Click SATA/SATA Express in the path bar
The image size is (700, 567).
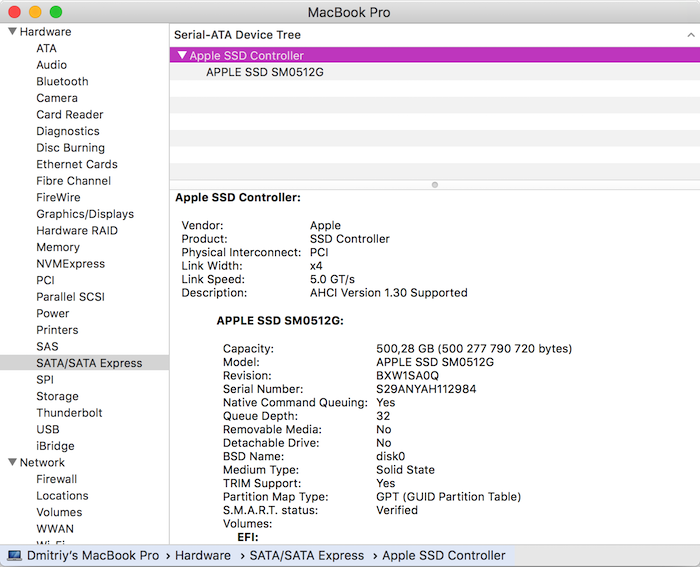pos(307,555)
